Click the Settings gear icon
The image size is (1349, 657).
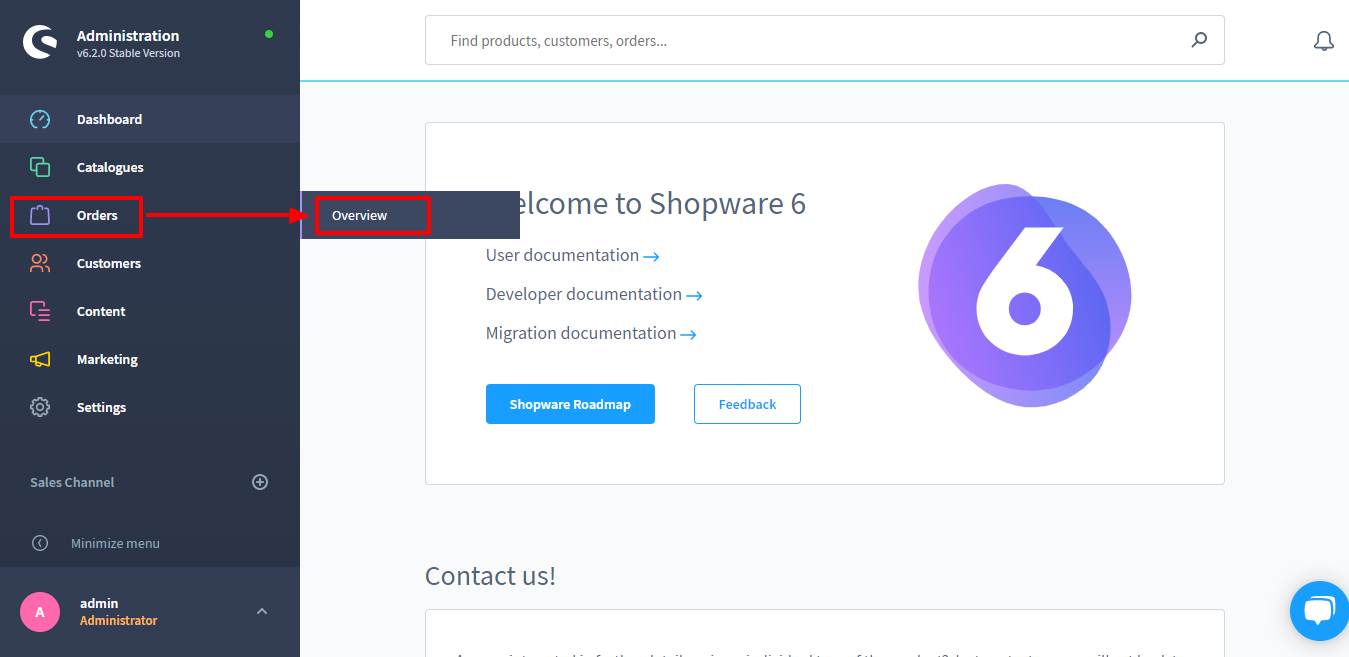(40, 407)
